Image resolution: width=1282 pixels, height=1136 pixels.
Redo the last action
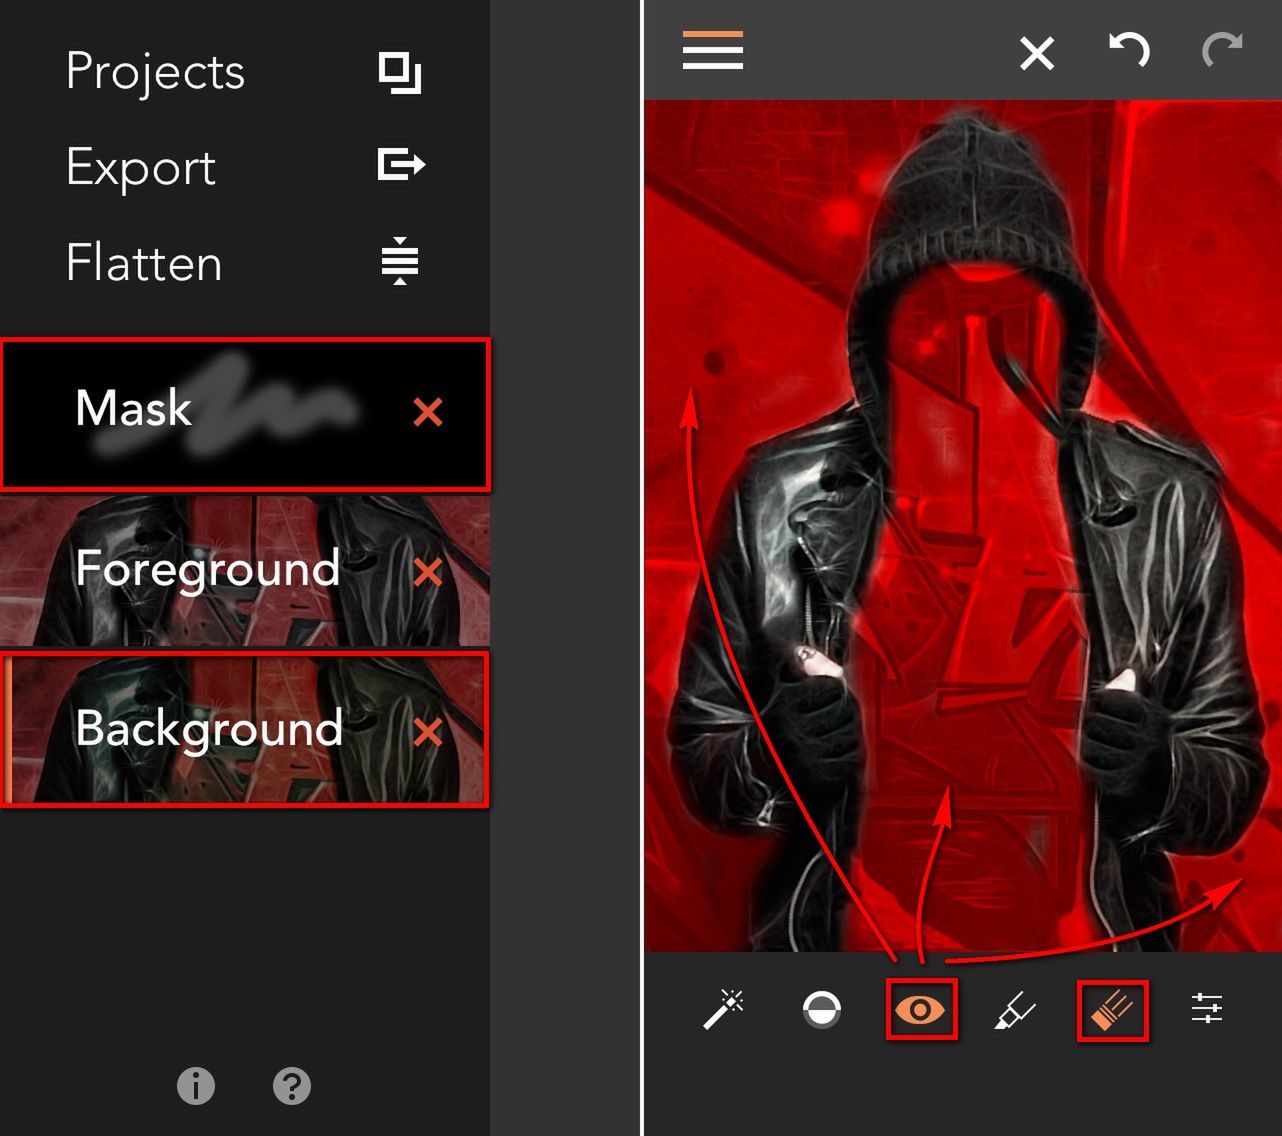point(1222,50)
